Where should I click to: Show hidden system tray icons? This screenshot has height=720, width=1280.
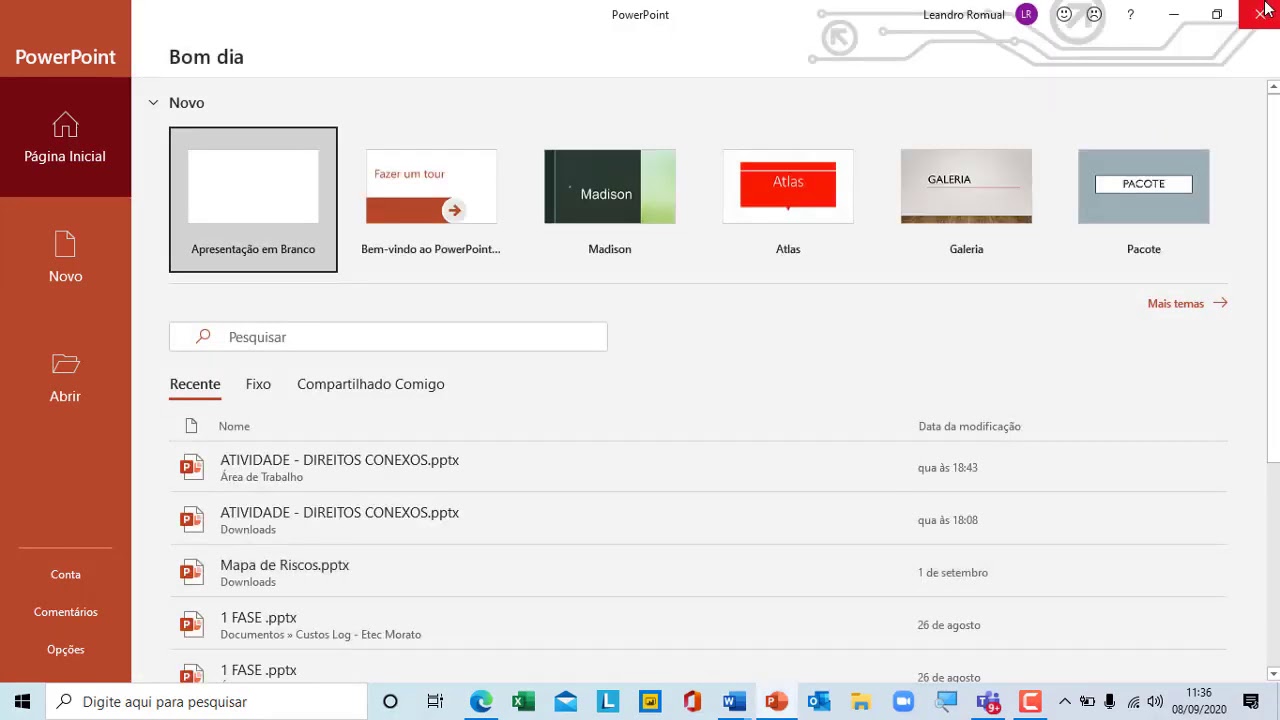(1064, 702)
